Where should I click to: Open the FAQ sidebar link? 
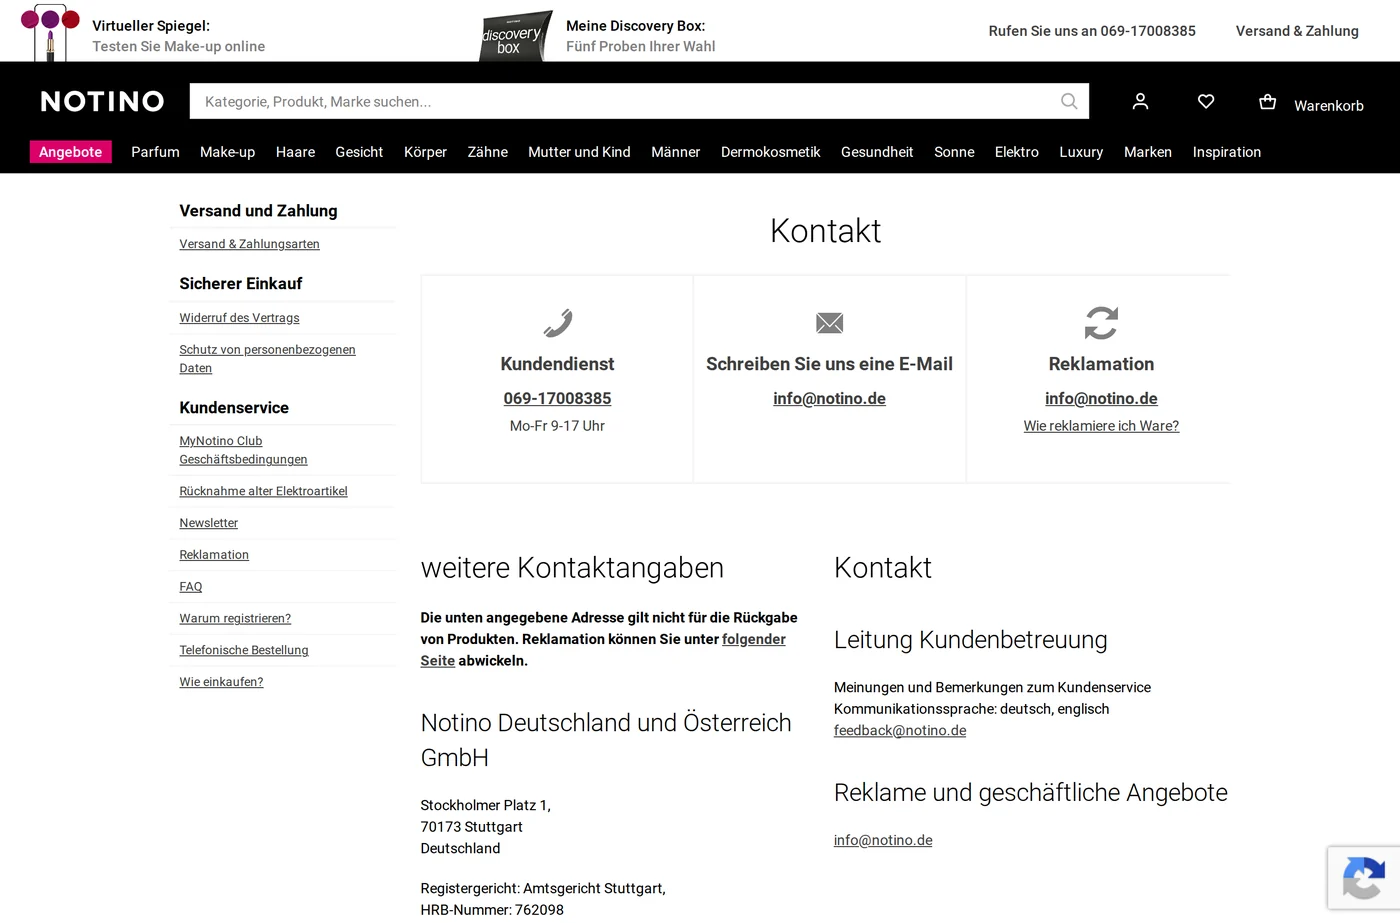[x=190, y=587]
